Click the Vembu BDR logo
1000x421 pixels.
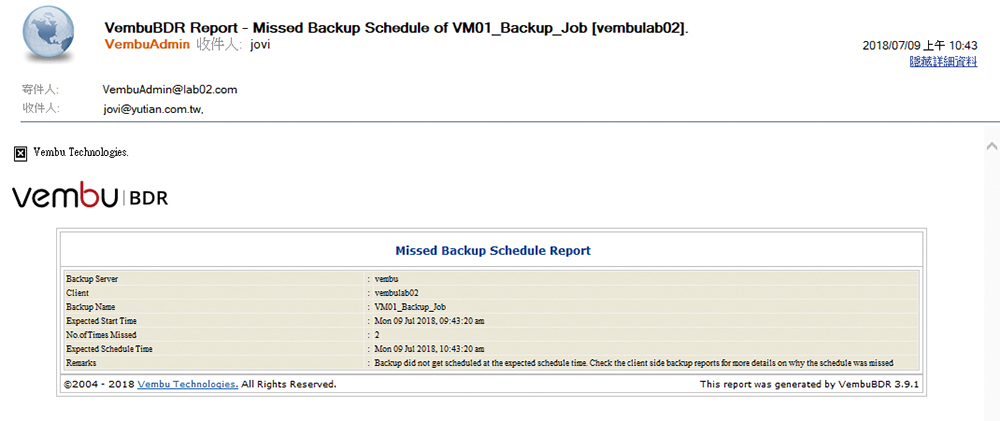90,197
